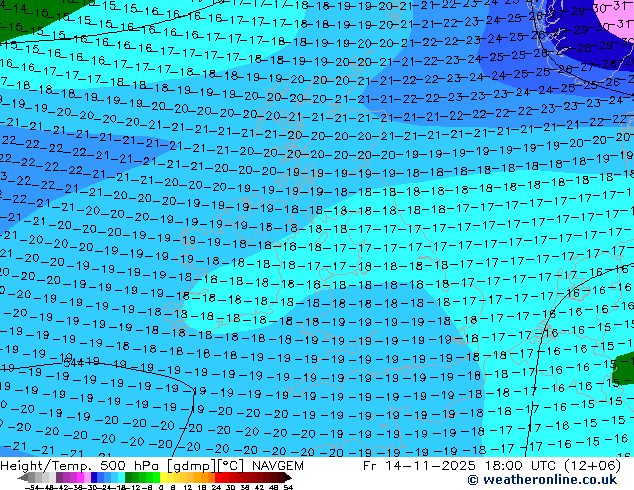This screenshot has height=490, width=634.
Task: Click the 0 value under the color scale
Action: click(x=161, y=488)
